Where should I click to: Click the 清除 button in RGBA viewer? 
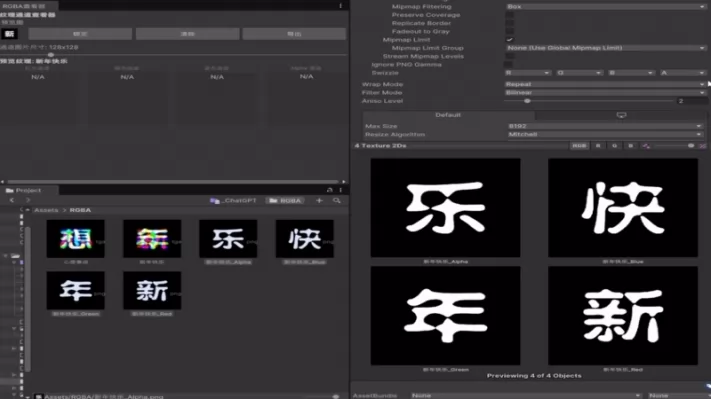[x=187, y=34]
